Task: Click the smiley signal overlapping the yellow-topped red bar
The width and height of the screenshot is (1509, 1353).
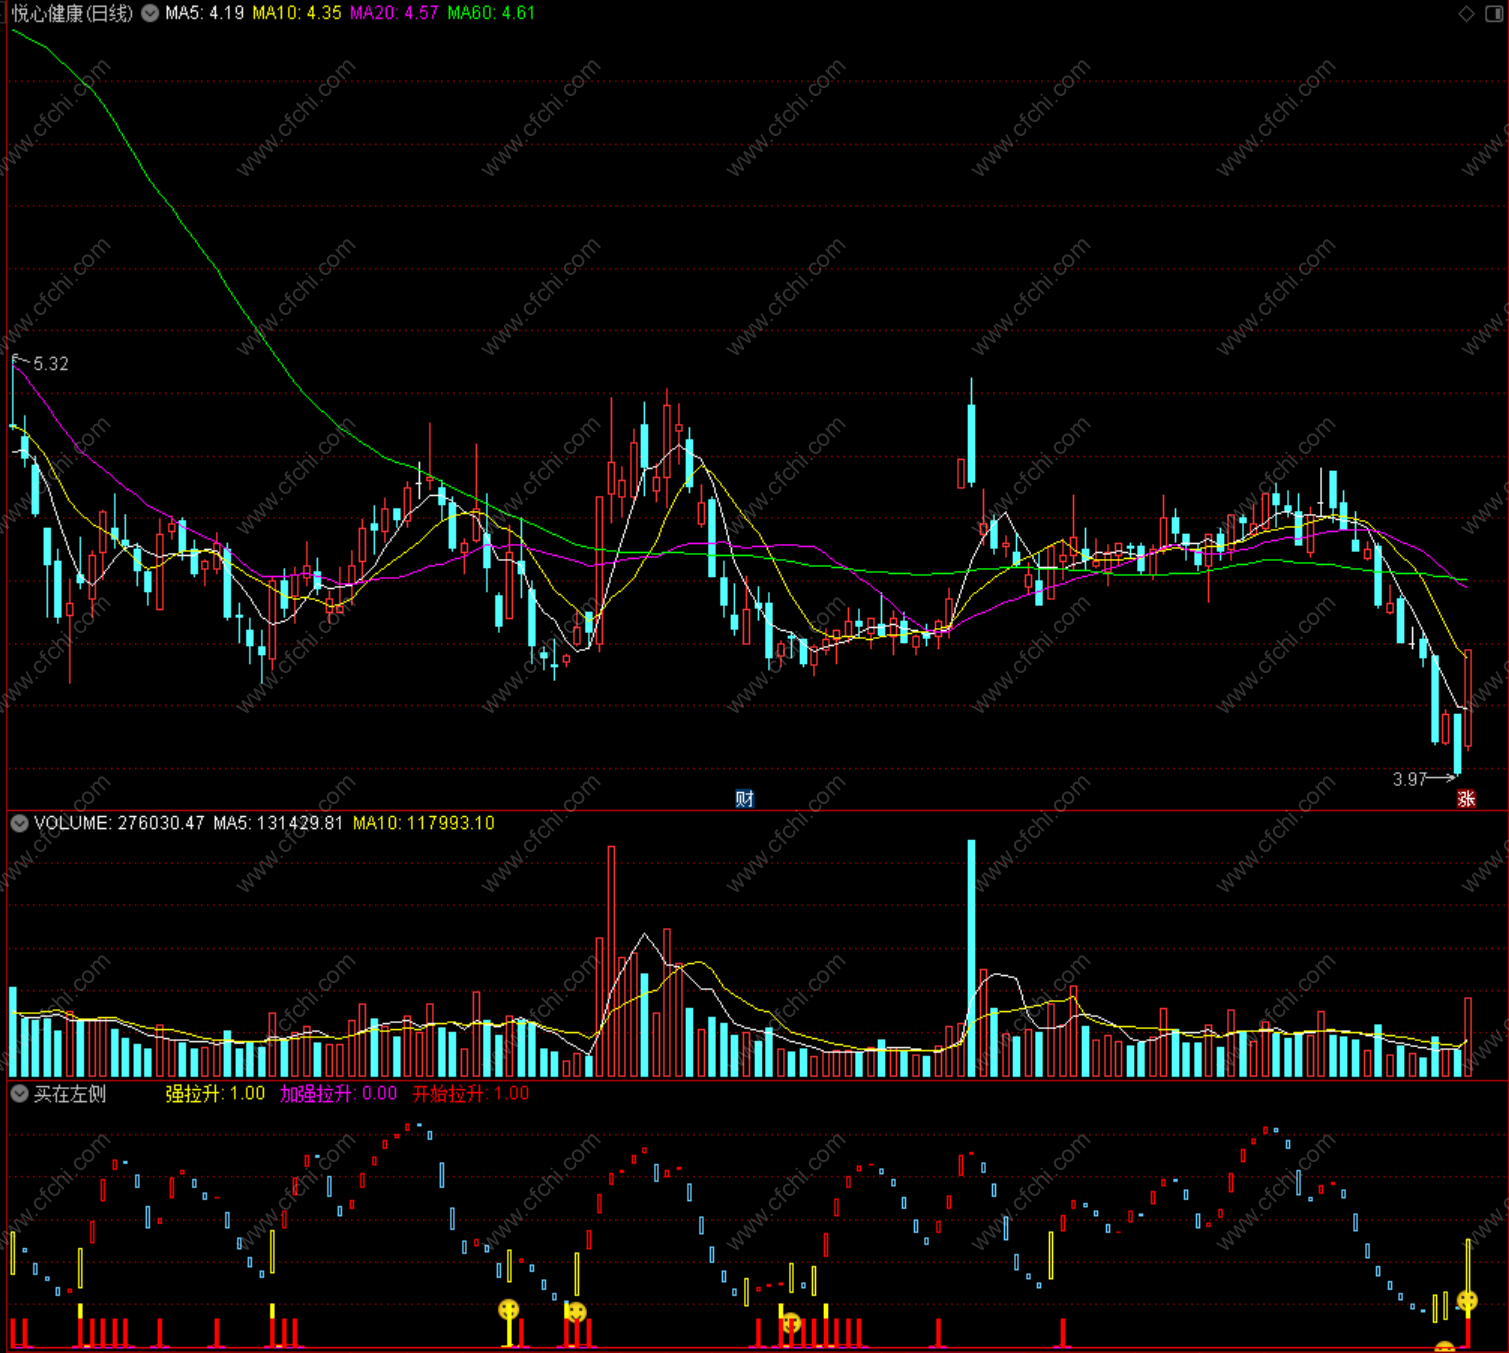Action: tap(575, 1312)
